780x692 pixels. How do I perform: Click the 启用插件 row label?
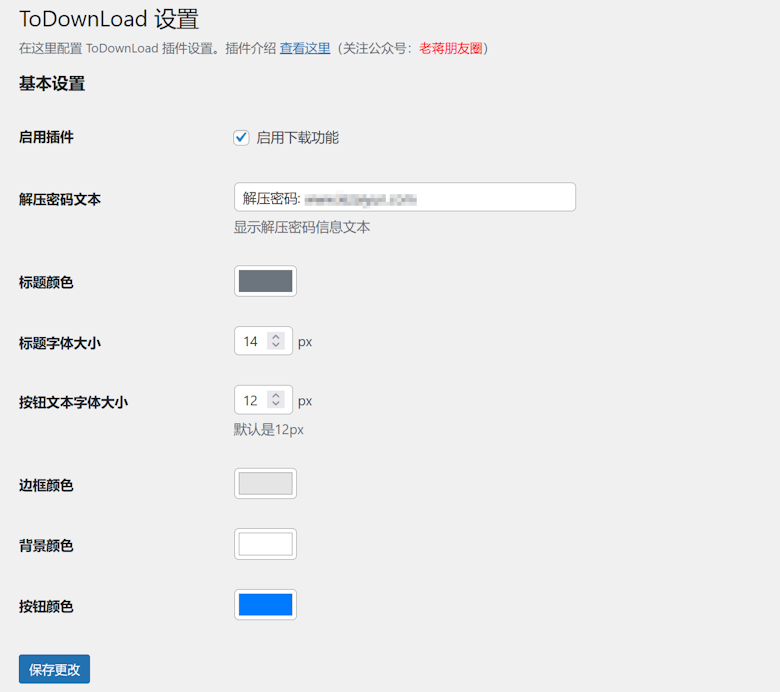tap(46, 137)
